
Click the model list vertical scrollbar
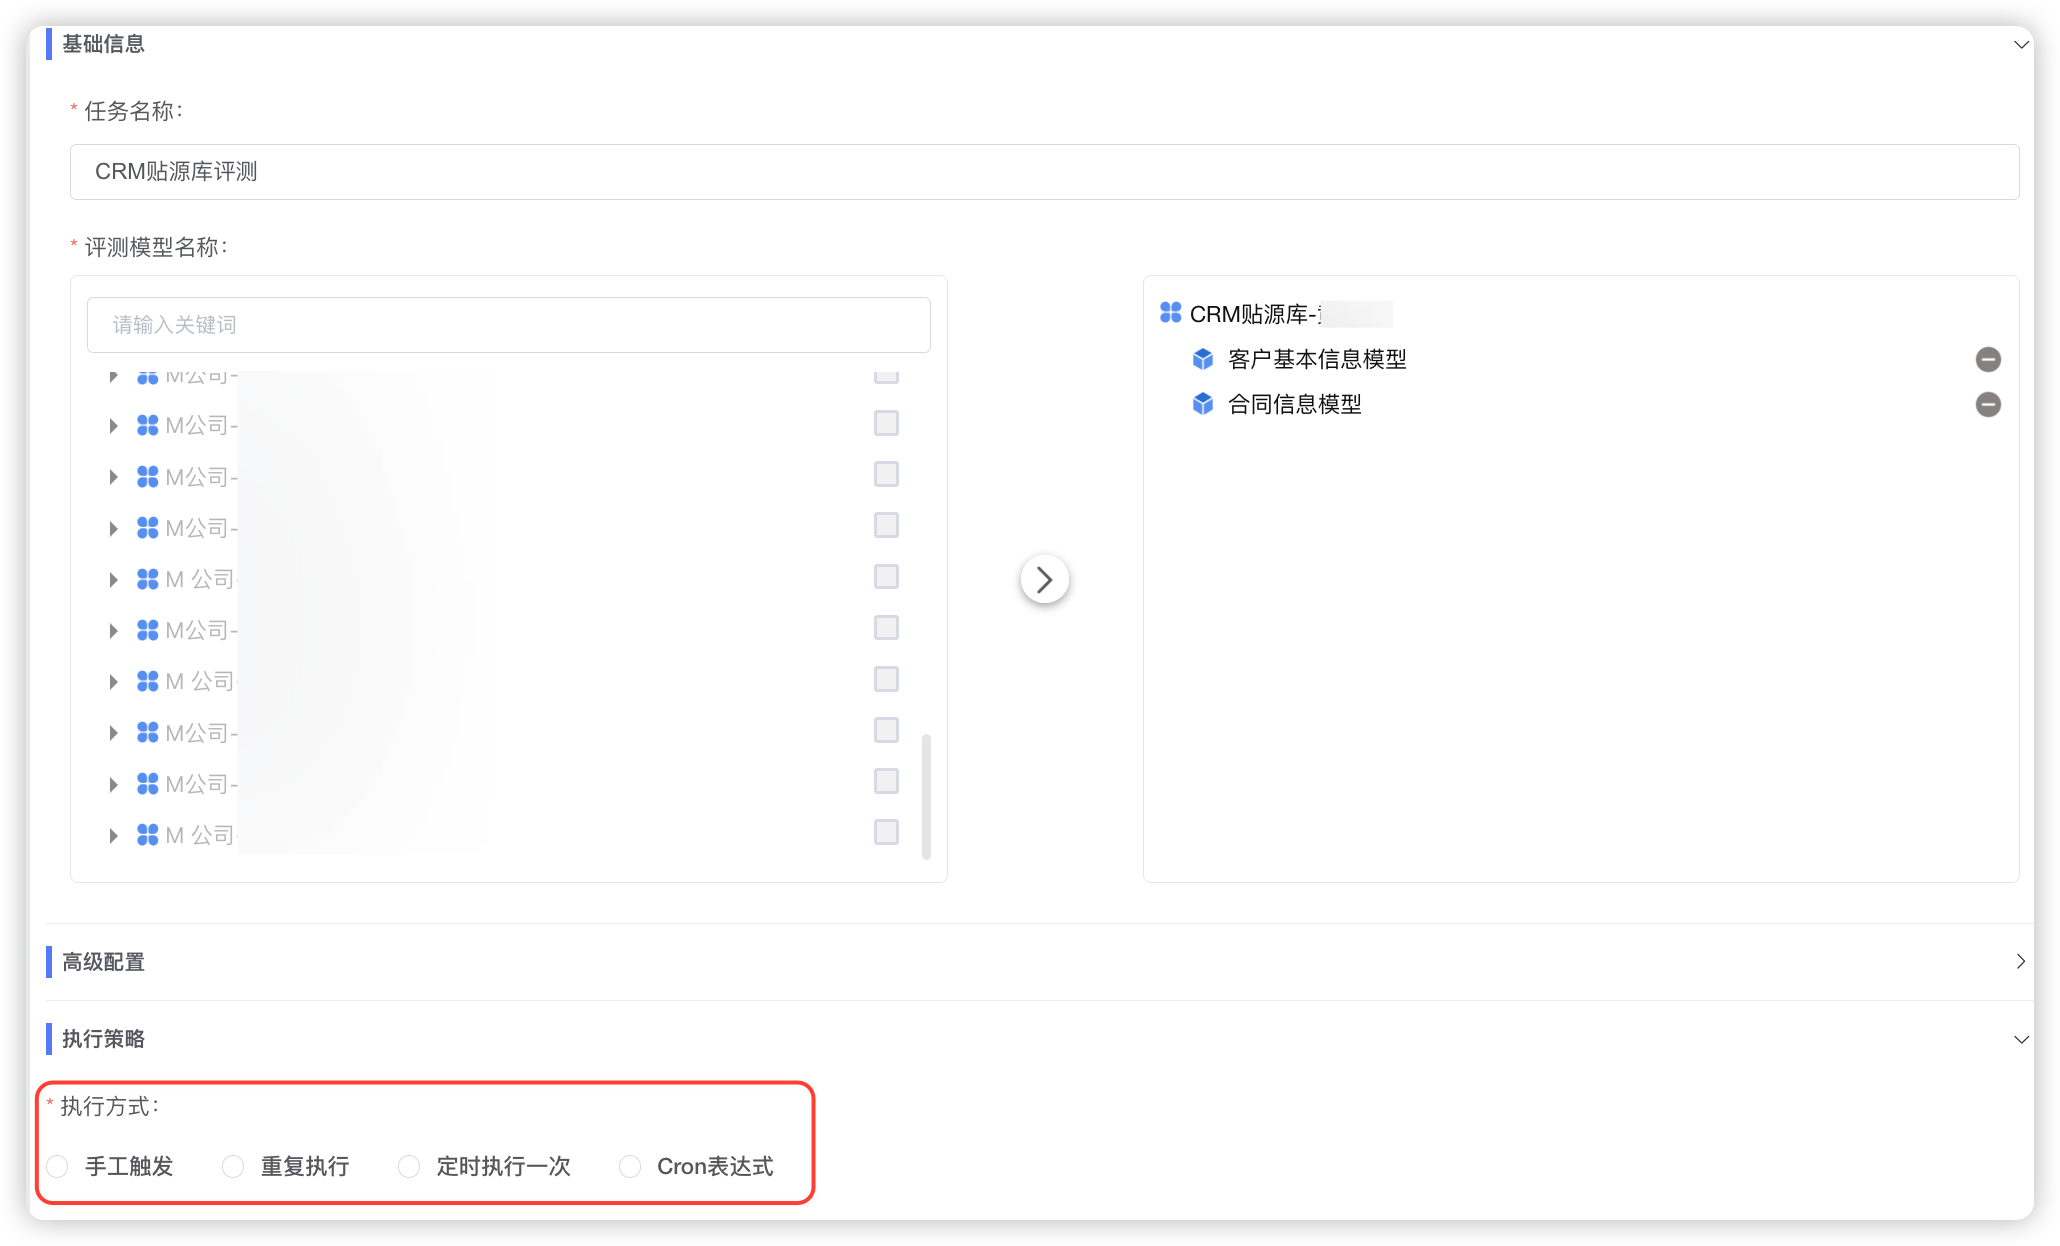tap(926, 796)
